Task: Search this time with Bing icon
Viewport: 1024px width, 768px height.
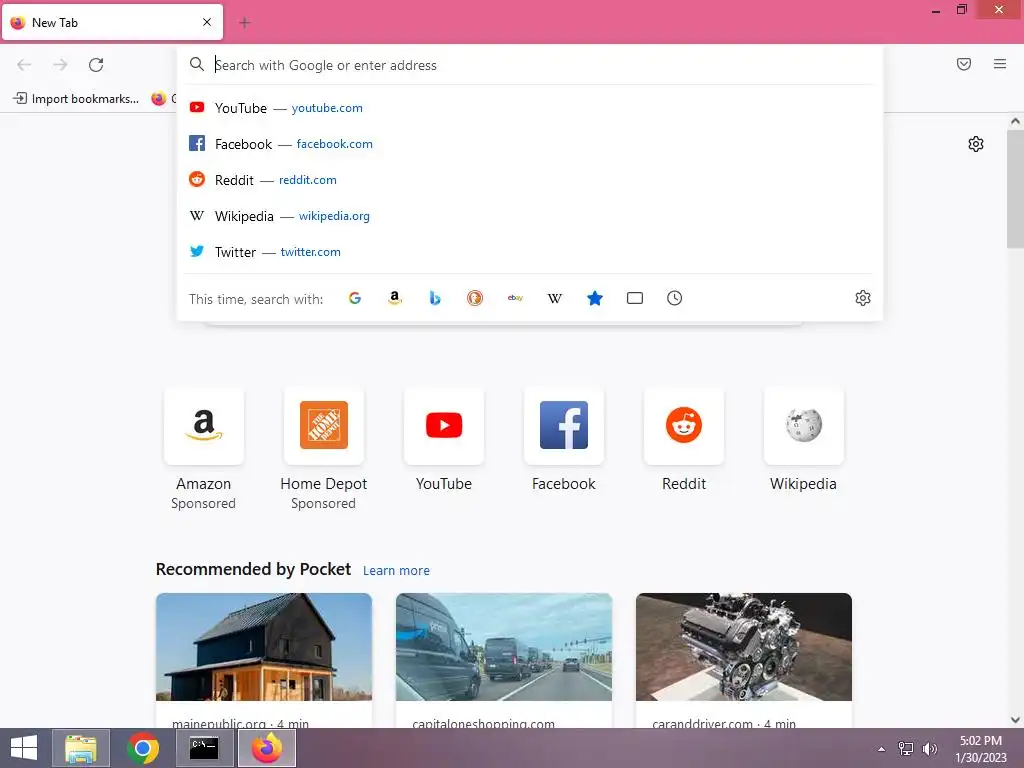Action: [x=435, y=298]
